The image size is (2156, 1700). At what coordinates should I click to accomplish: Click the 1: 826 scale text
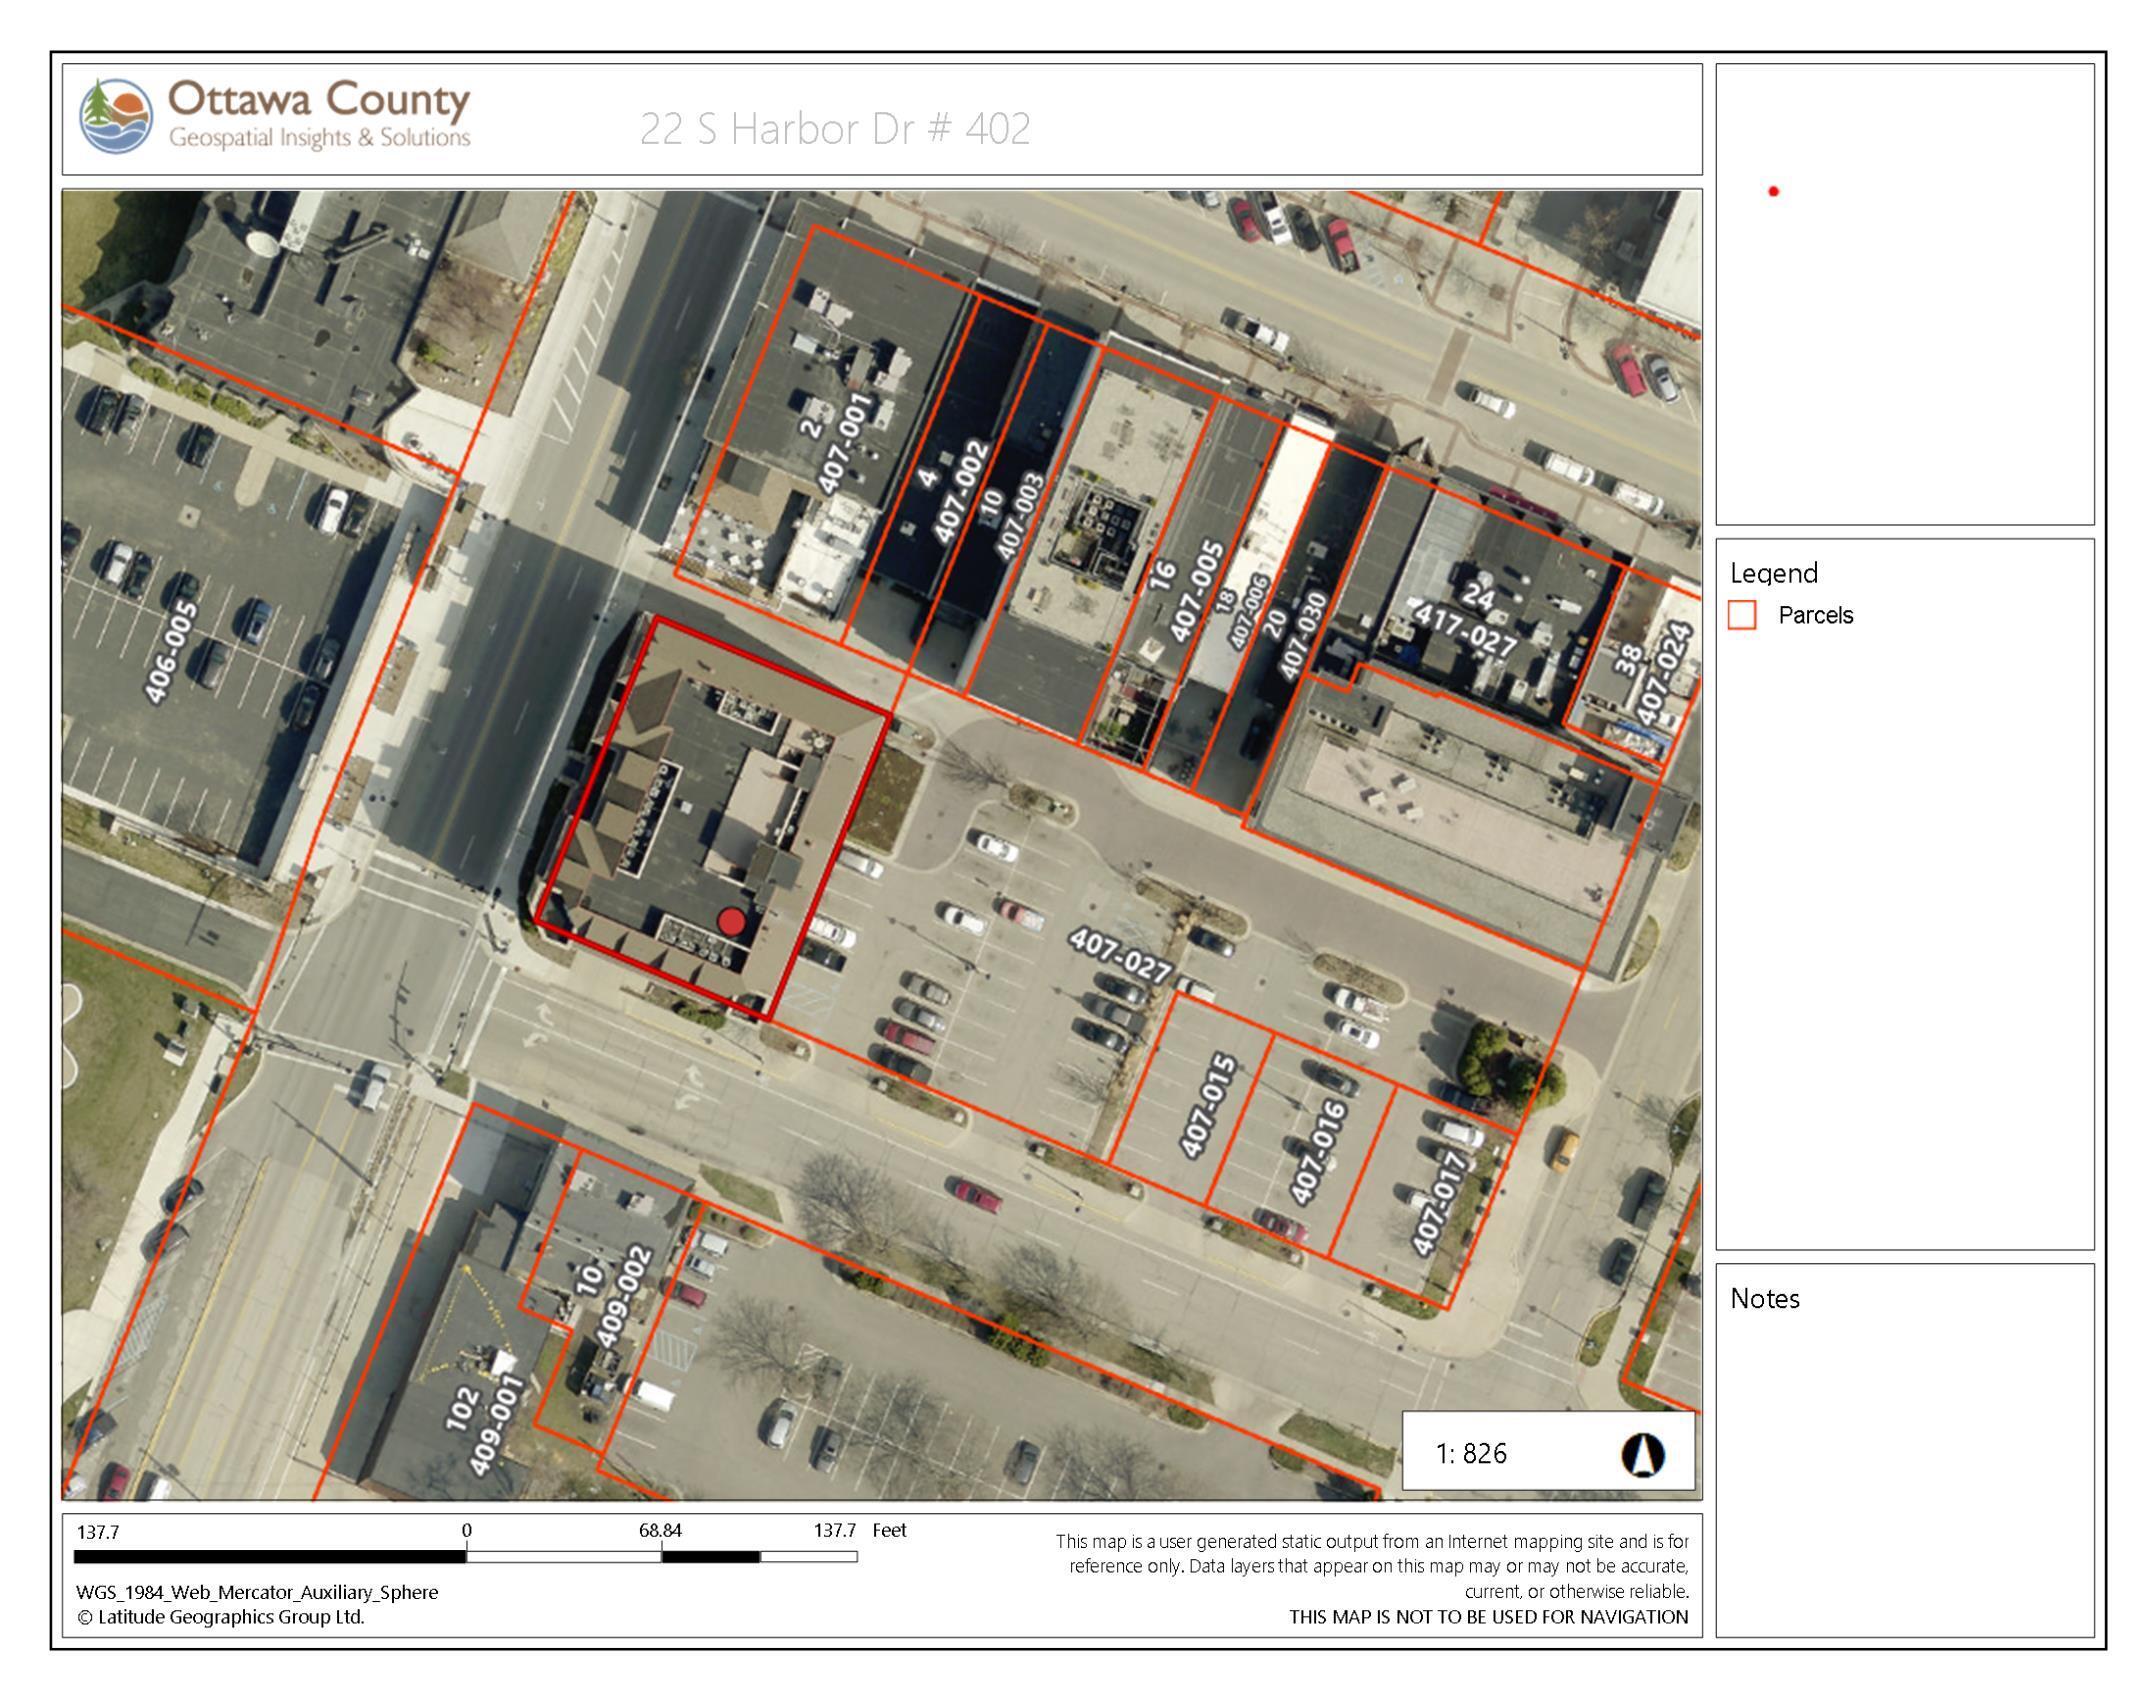pyautogui.click(x=1471, y=1454)
